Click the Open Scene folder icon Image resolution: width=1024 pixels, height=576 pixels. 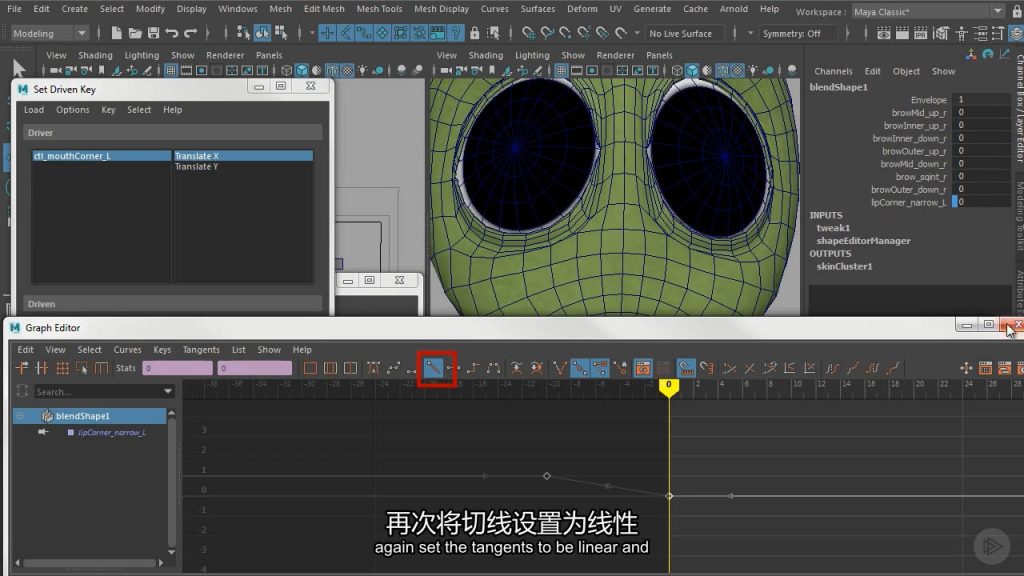[x=135, y=33]
